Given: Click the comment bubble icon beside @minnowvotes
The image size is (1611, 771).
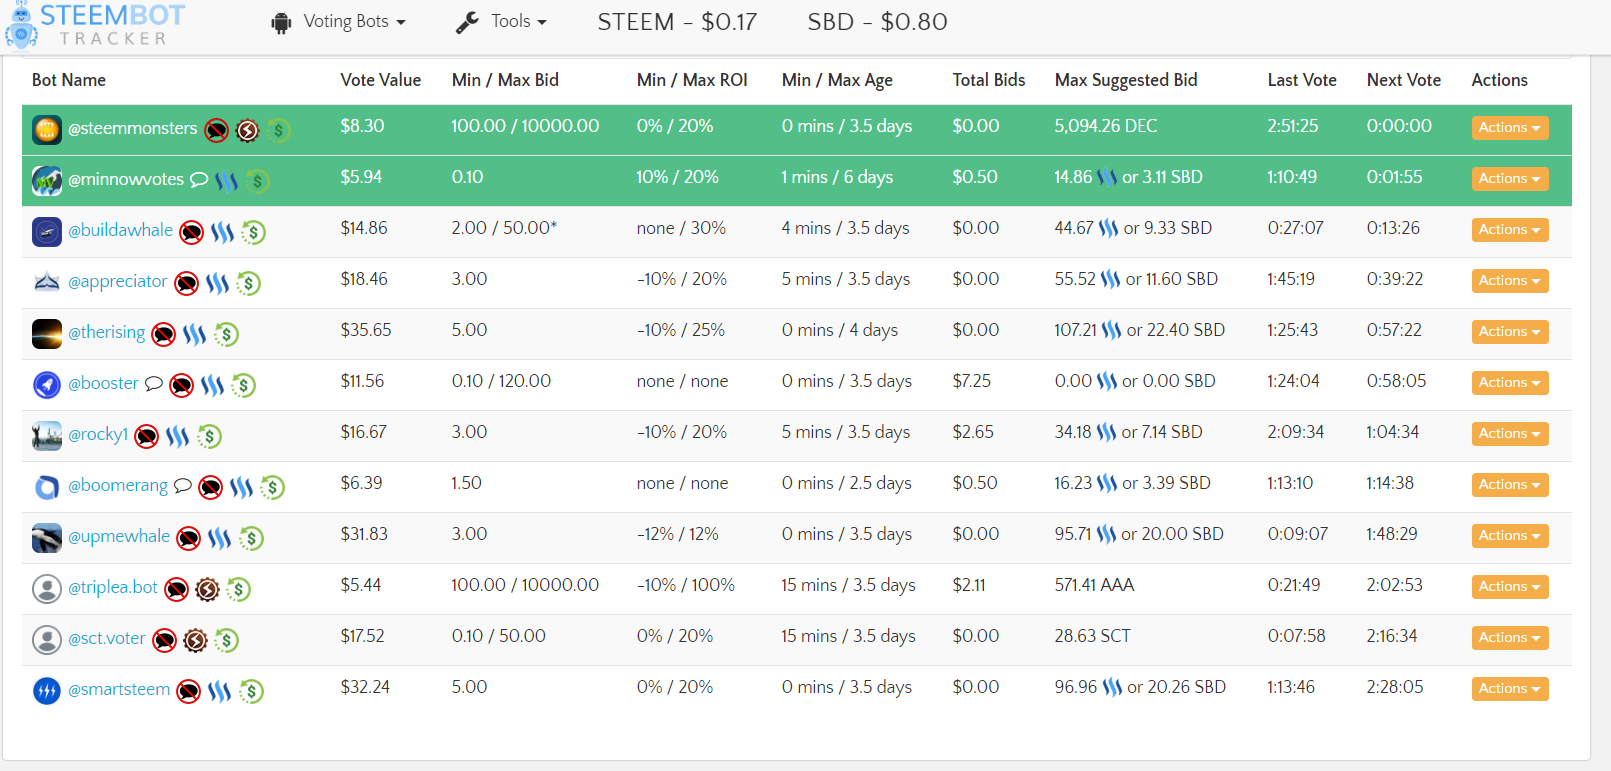Looking at the screenshot, I should [199, 180].
